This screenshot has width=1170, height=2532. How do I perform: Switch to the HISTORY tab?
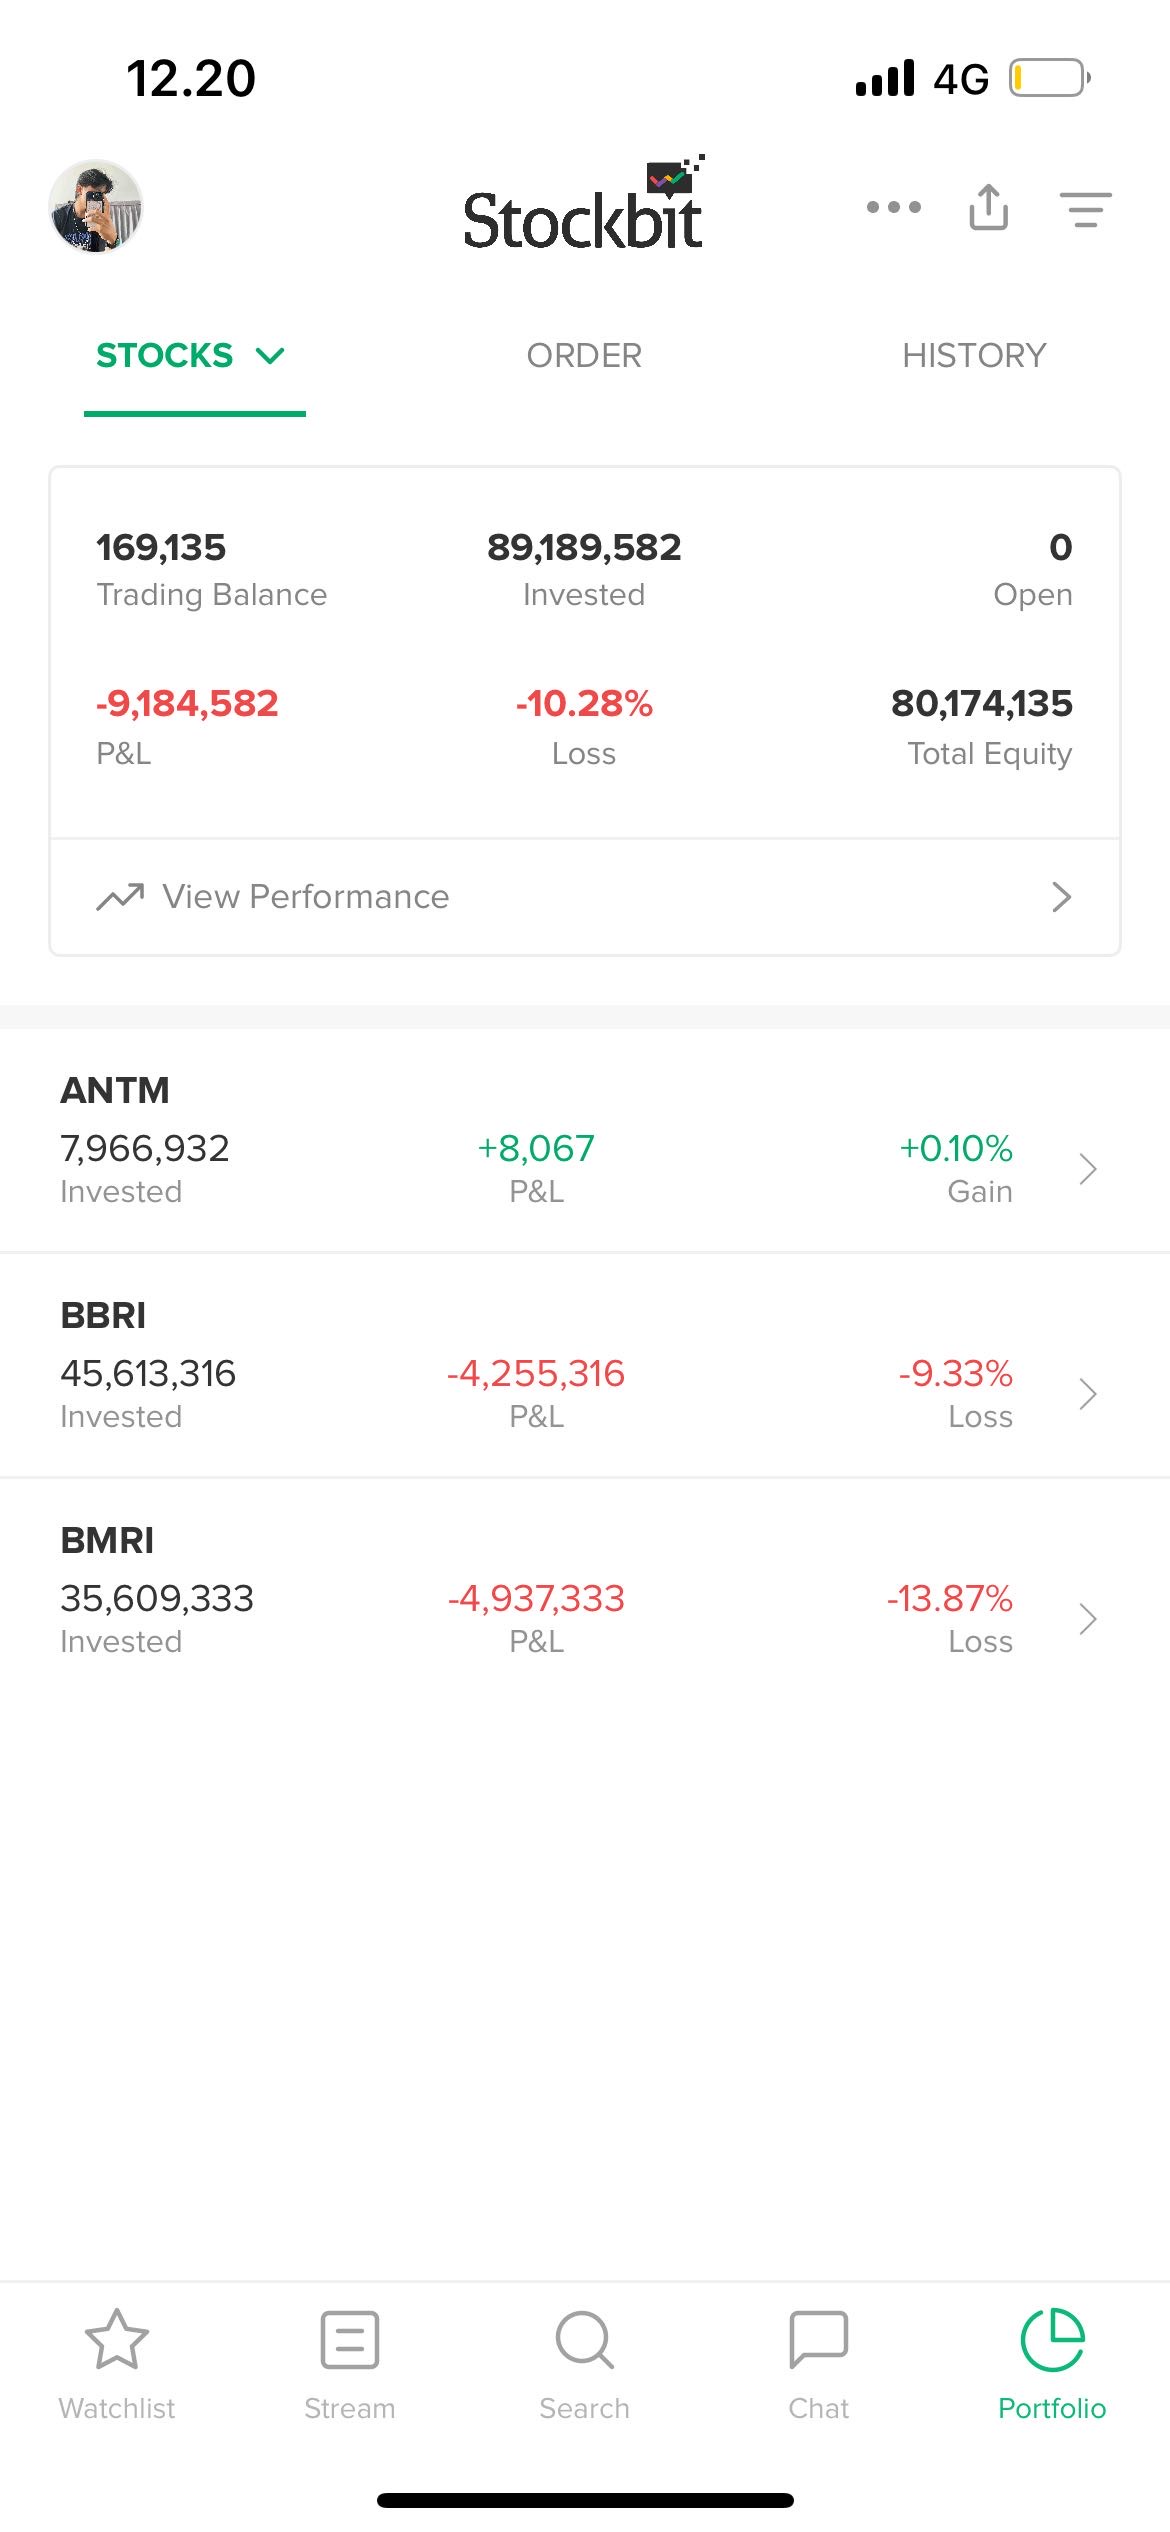974,356
